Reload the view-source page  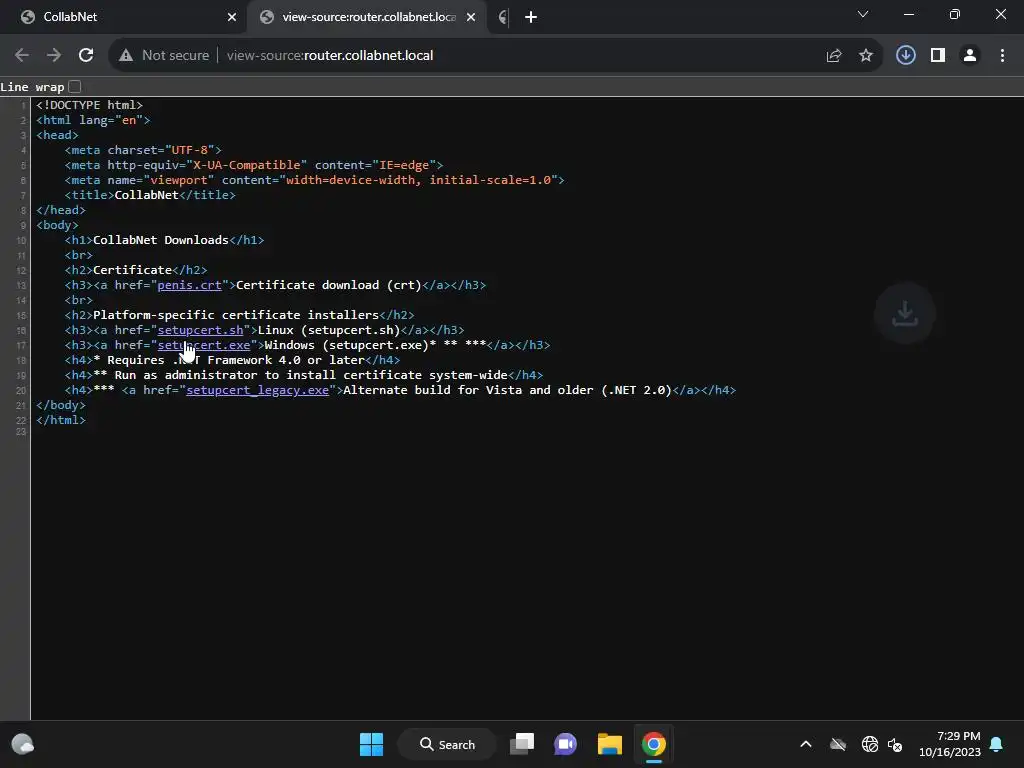click(86, 56)
